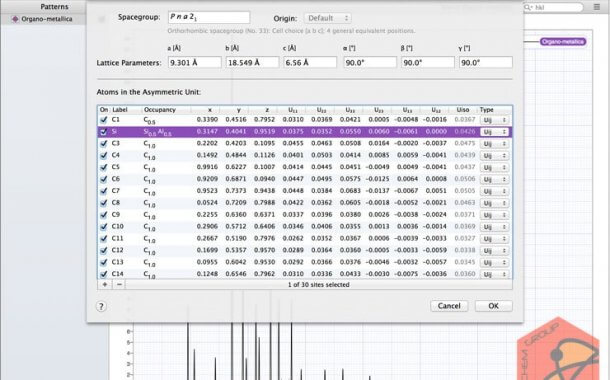Click Uiso value 0.0506 of atom C6

(465, 179)
